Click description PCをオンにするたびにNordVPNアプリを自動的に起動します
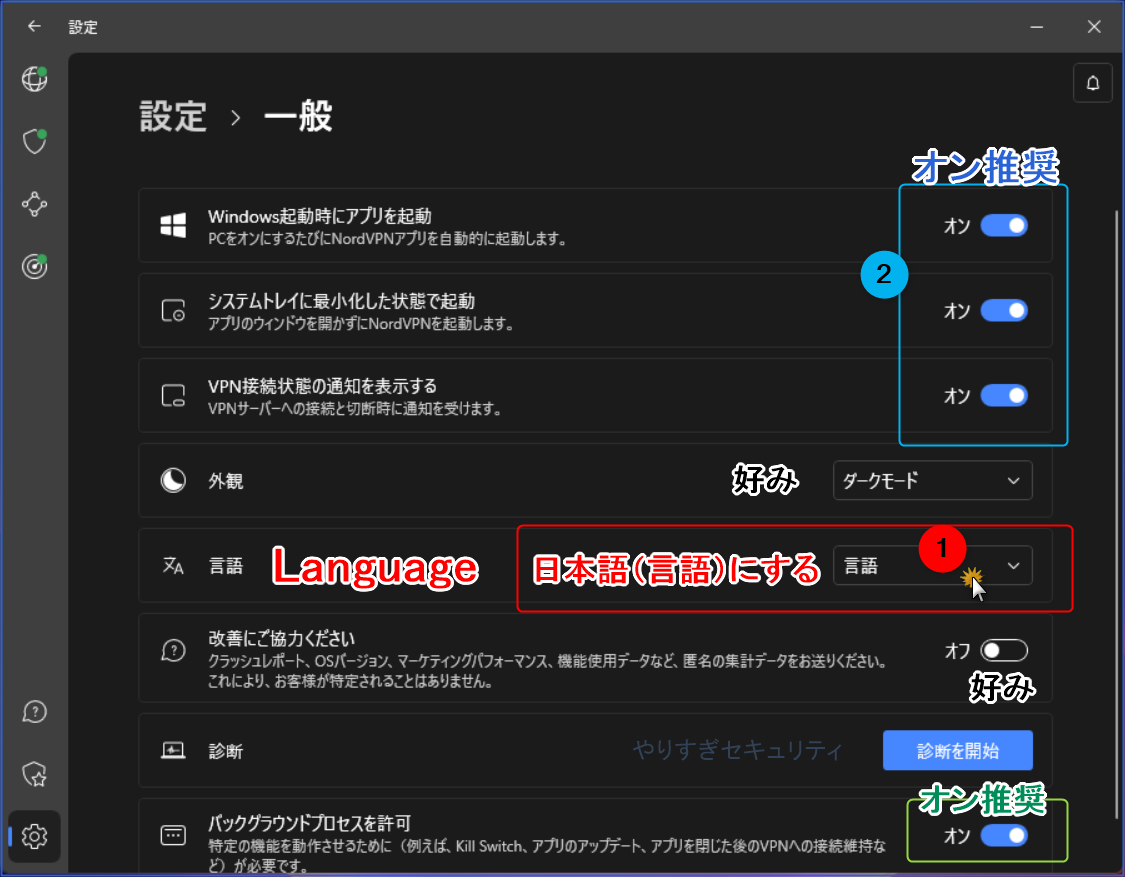The width and height of the screenshot is (1125, 877). 387,238
